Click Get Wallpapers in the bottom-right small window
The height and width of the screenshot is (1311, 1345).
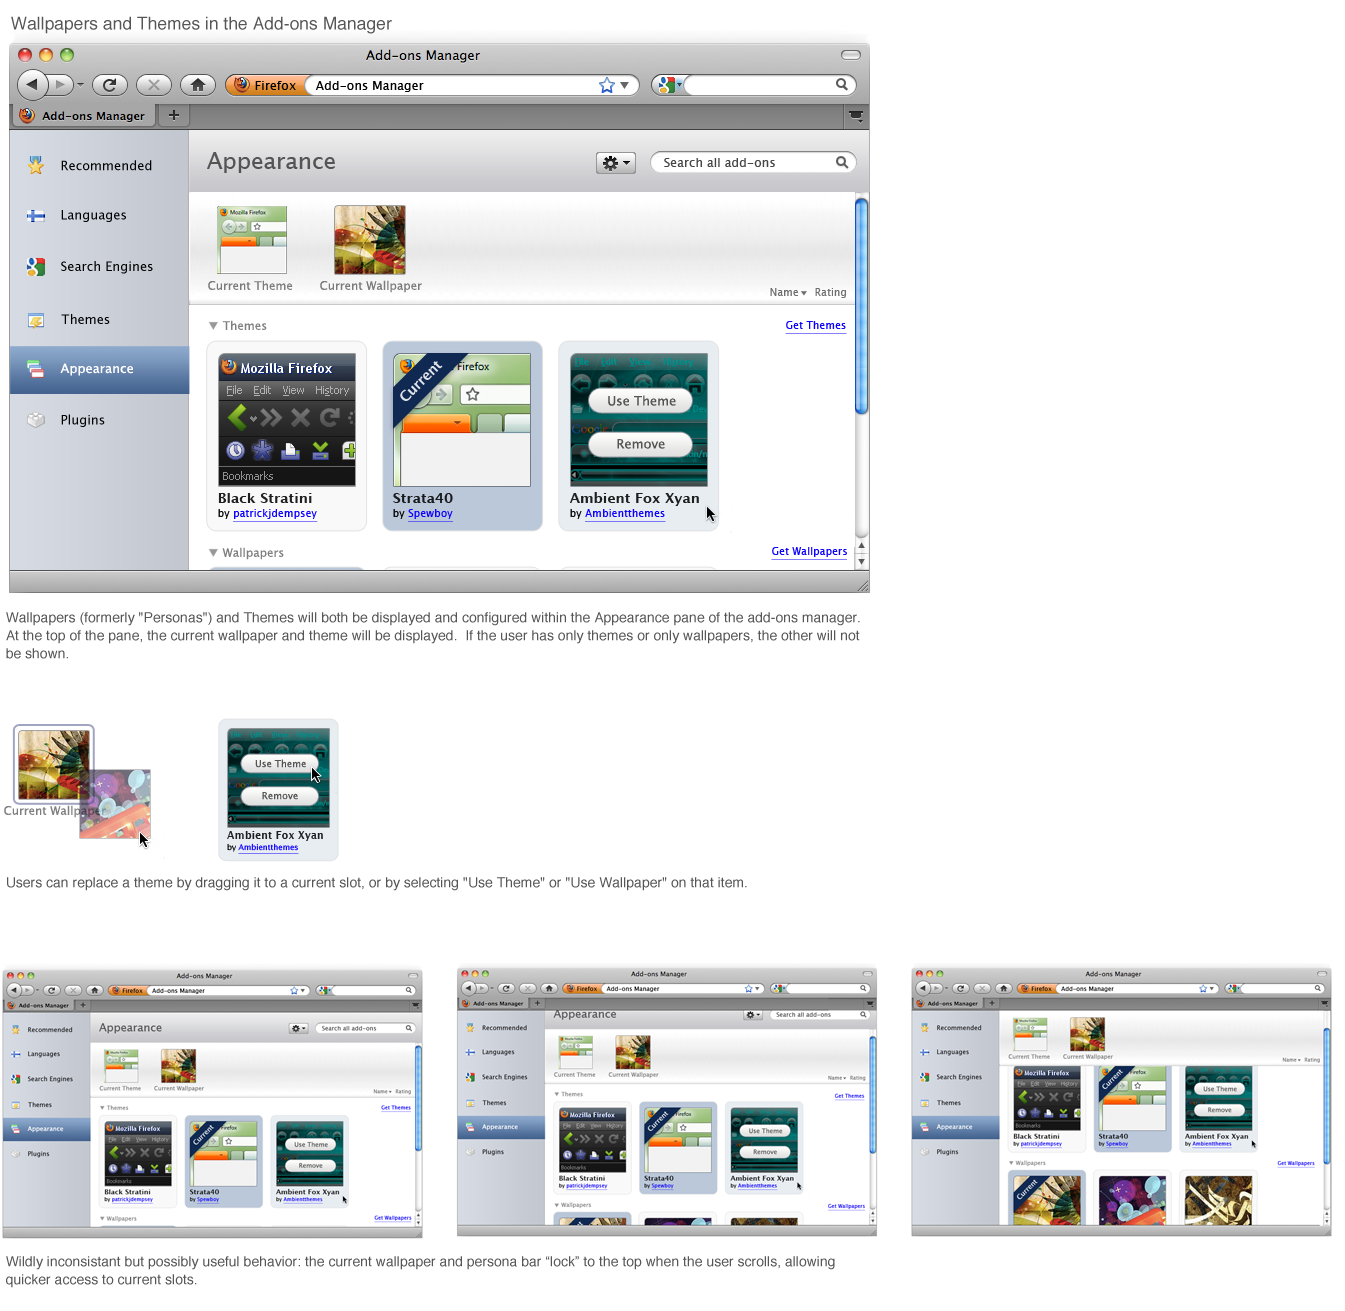pyautogui.click(x=1296, y=1164)
